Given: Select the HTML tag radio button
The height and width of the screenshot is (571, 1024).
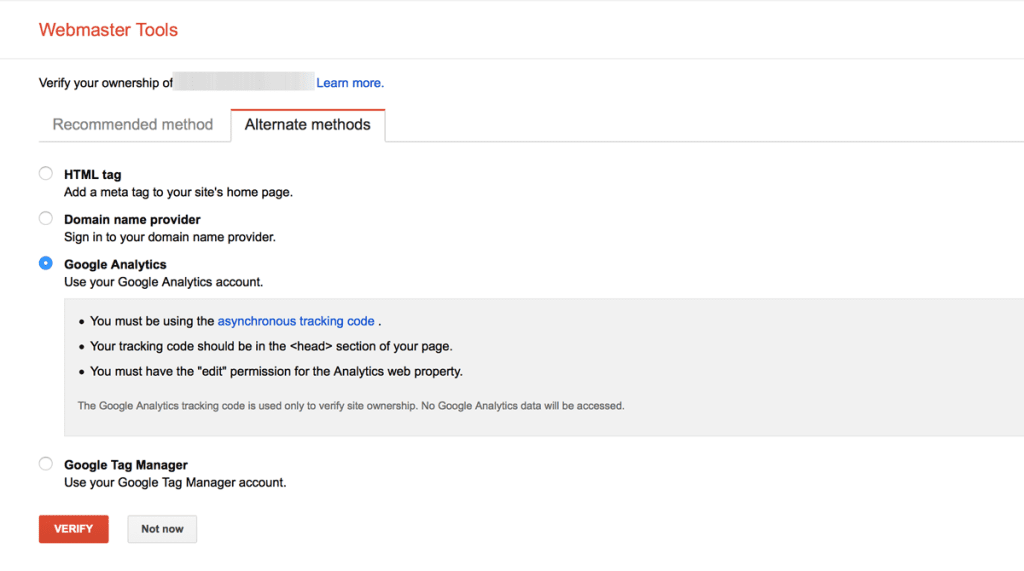Looking at the screenshot, I should tap(46, 174).
